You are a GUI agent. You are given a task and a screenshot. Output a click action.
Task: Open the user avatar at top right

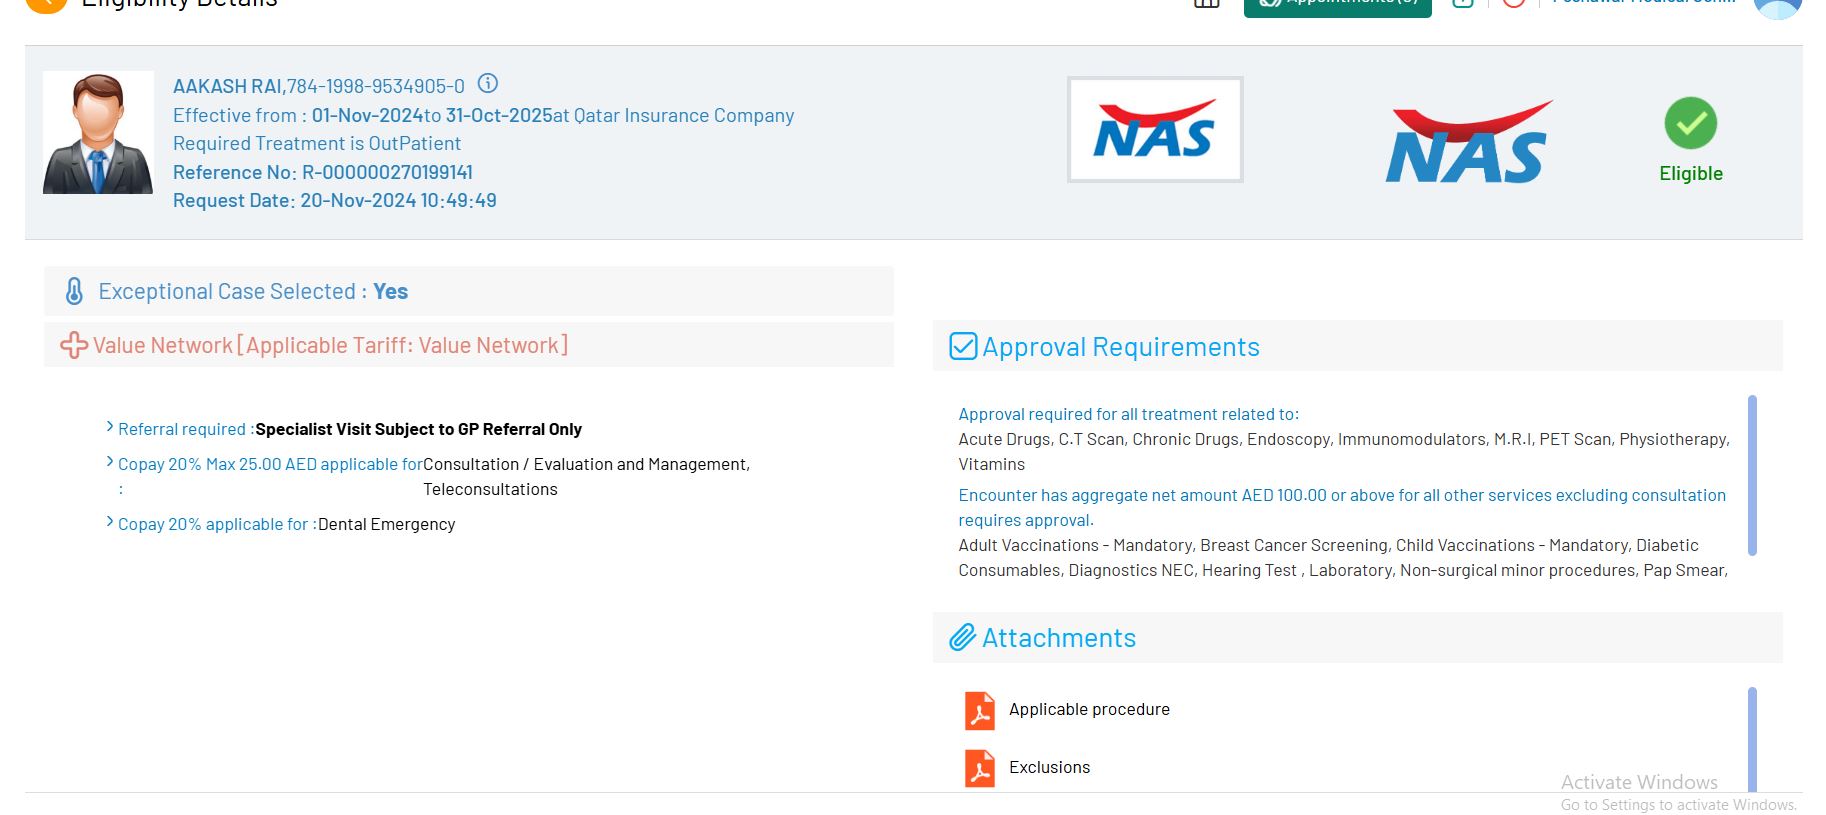[1777, 6]
